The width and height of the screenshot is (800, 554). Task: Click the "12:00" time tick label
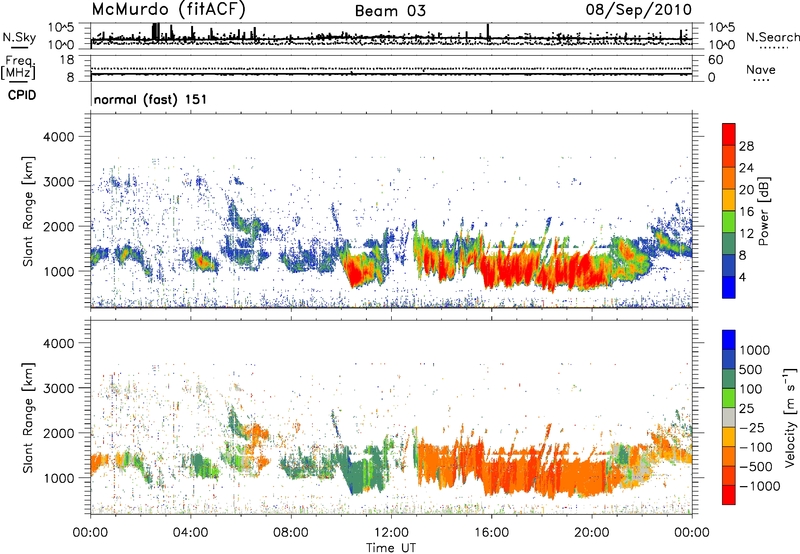click(391, 533)
